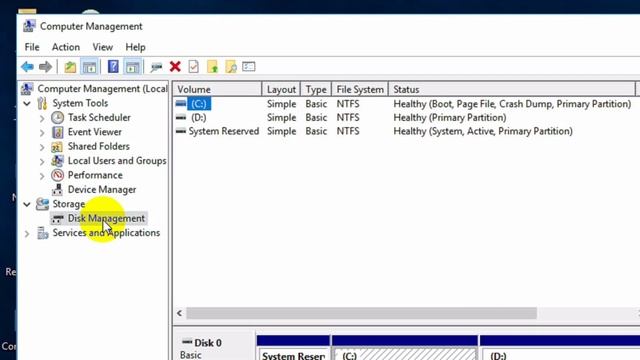Collapse the Storage tree node
The image size is (640, 360).
[x=27, y=204]
